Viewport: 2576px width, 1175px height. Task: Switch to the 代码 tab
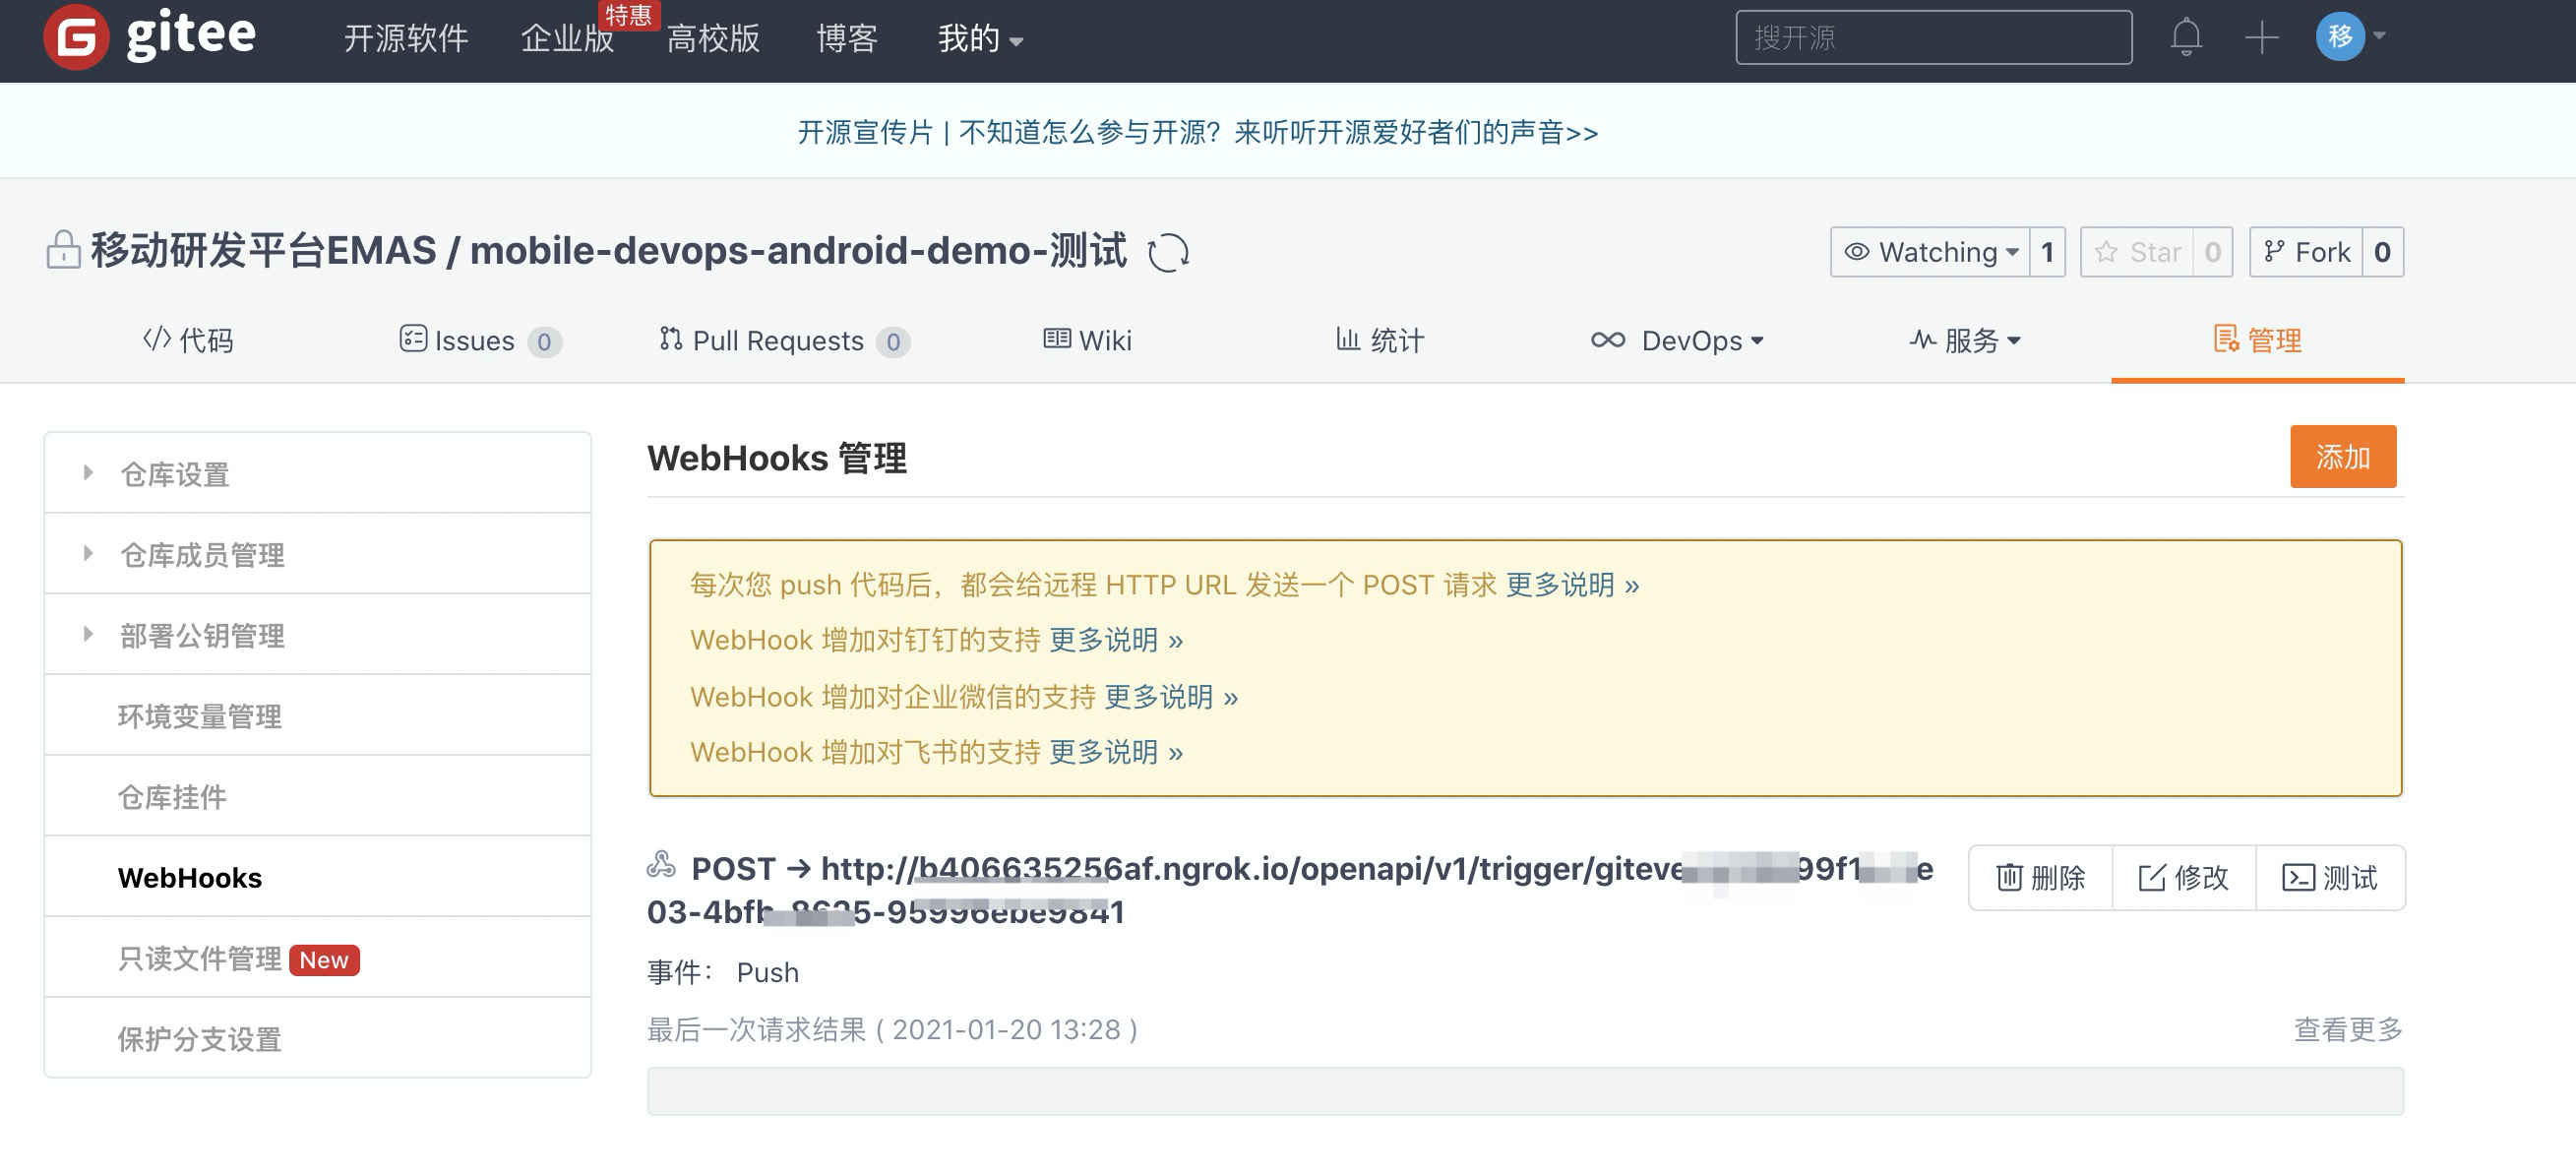coord(188,341)
